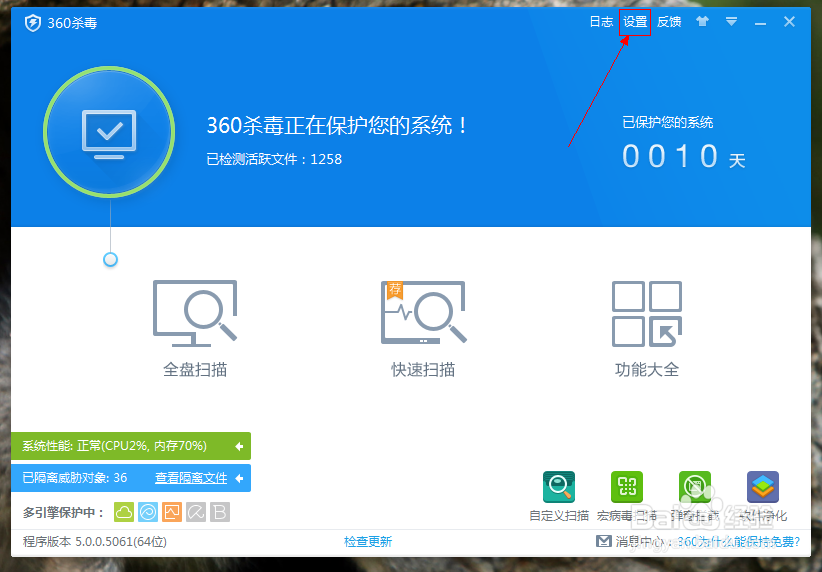The image size is (822, 572).
Task: Open the skin (shirt) icon
Action: click(x=702, y=21)
